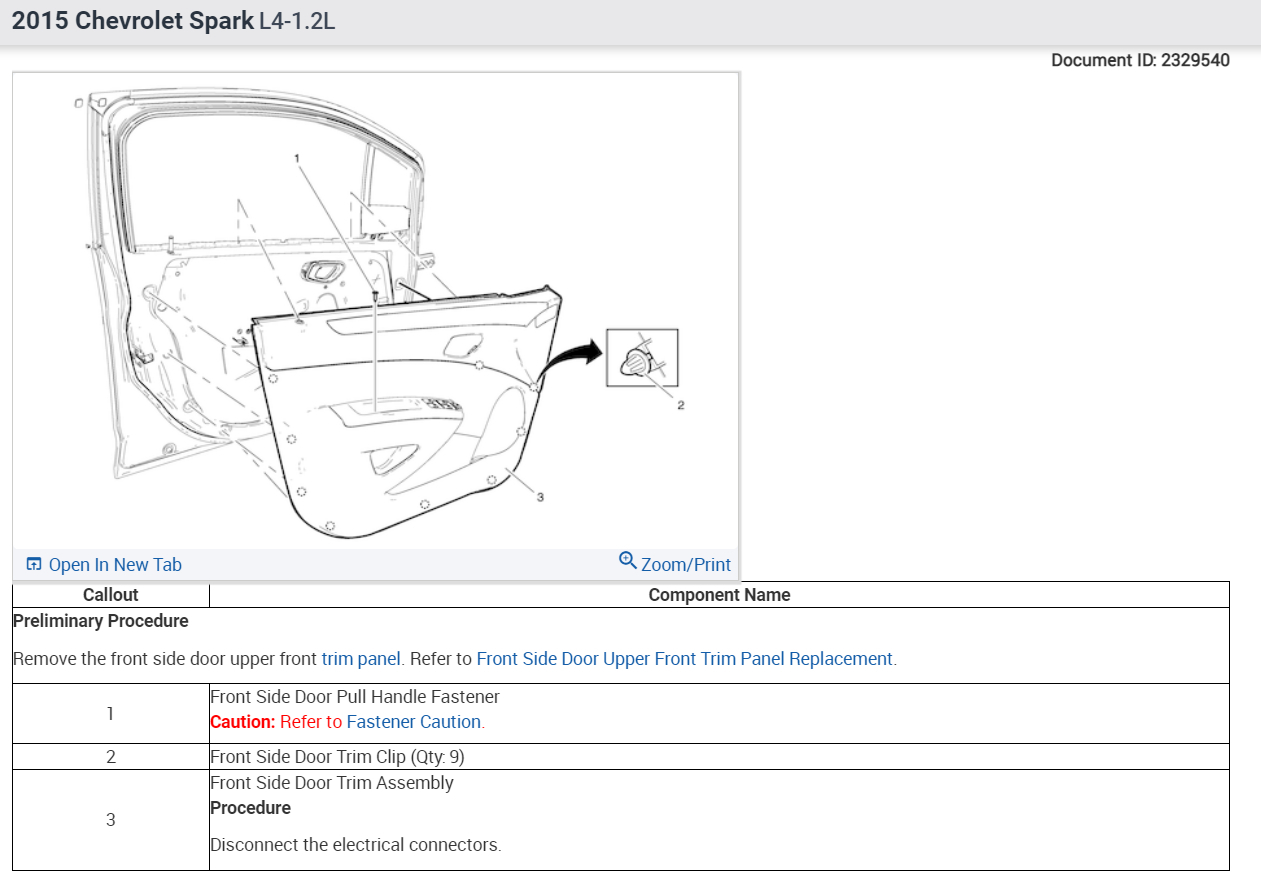This screenshot has width=1261, height=893.
Task: Click 'Front Side Door Trim Clip (Qty: 9)' text
Action: (x=337, y=757)
